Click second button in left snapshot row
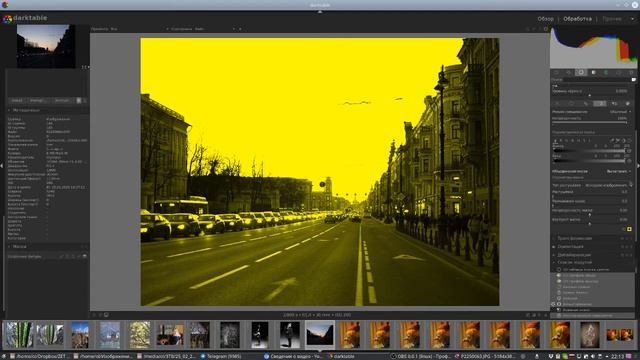This screenshot has width=640, height=360. (39, 100)
